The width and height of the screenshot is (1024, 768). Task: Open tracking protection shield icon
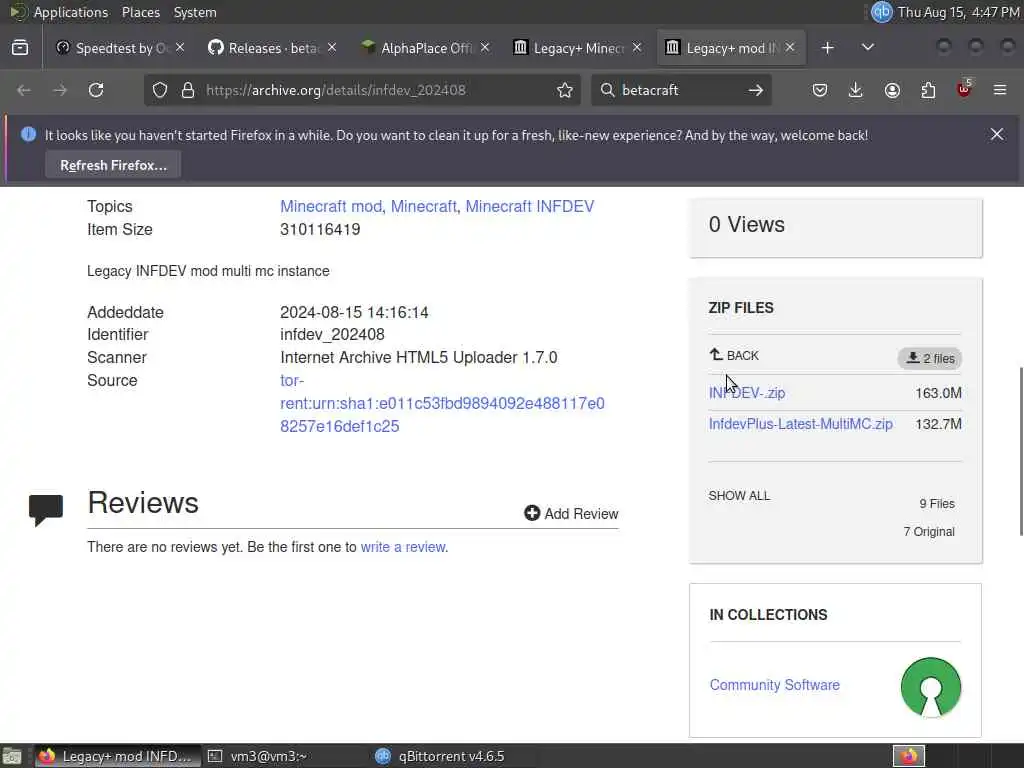click(160, 90)
